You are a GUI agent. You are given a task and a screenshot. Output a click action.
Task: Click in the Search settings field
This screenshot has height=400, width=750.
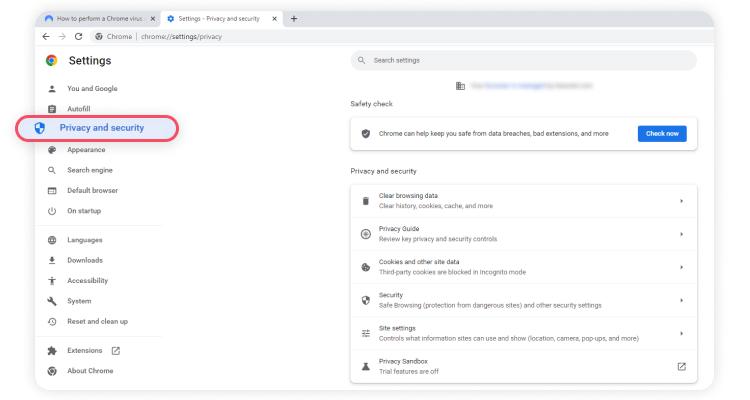tap(524, 60)
